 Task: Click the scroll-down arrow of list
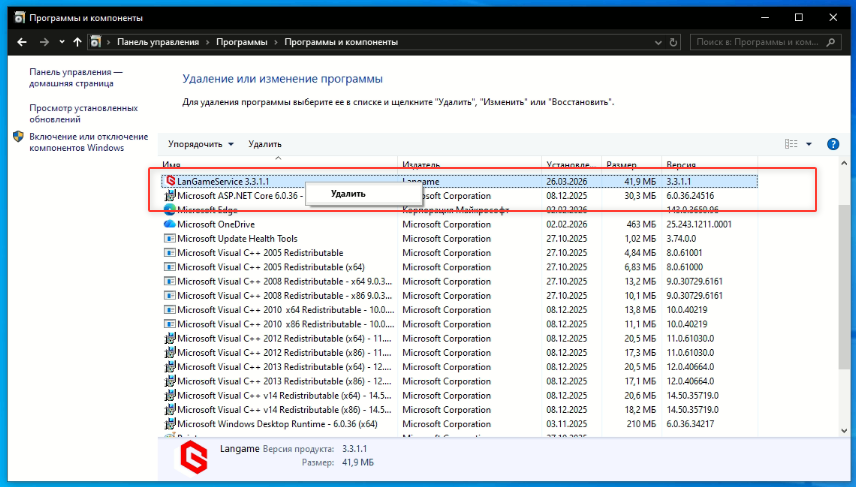(x=844, y=431)
